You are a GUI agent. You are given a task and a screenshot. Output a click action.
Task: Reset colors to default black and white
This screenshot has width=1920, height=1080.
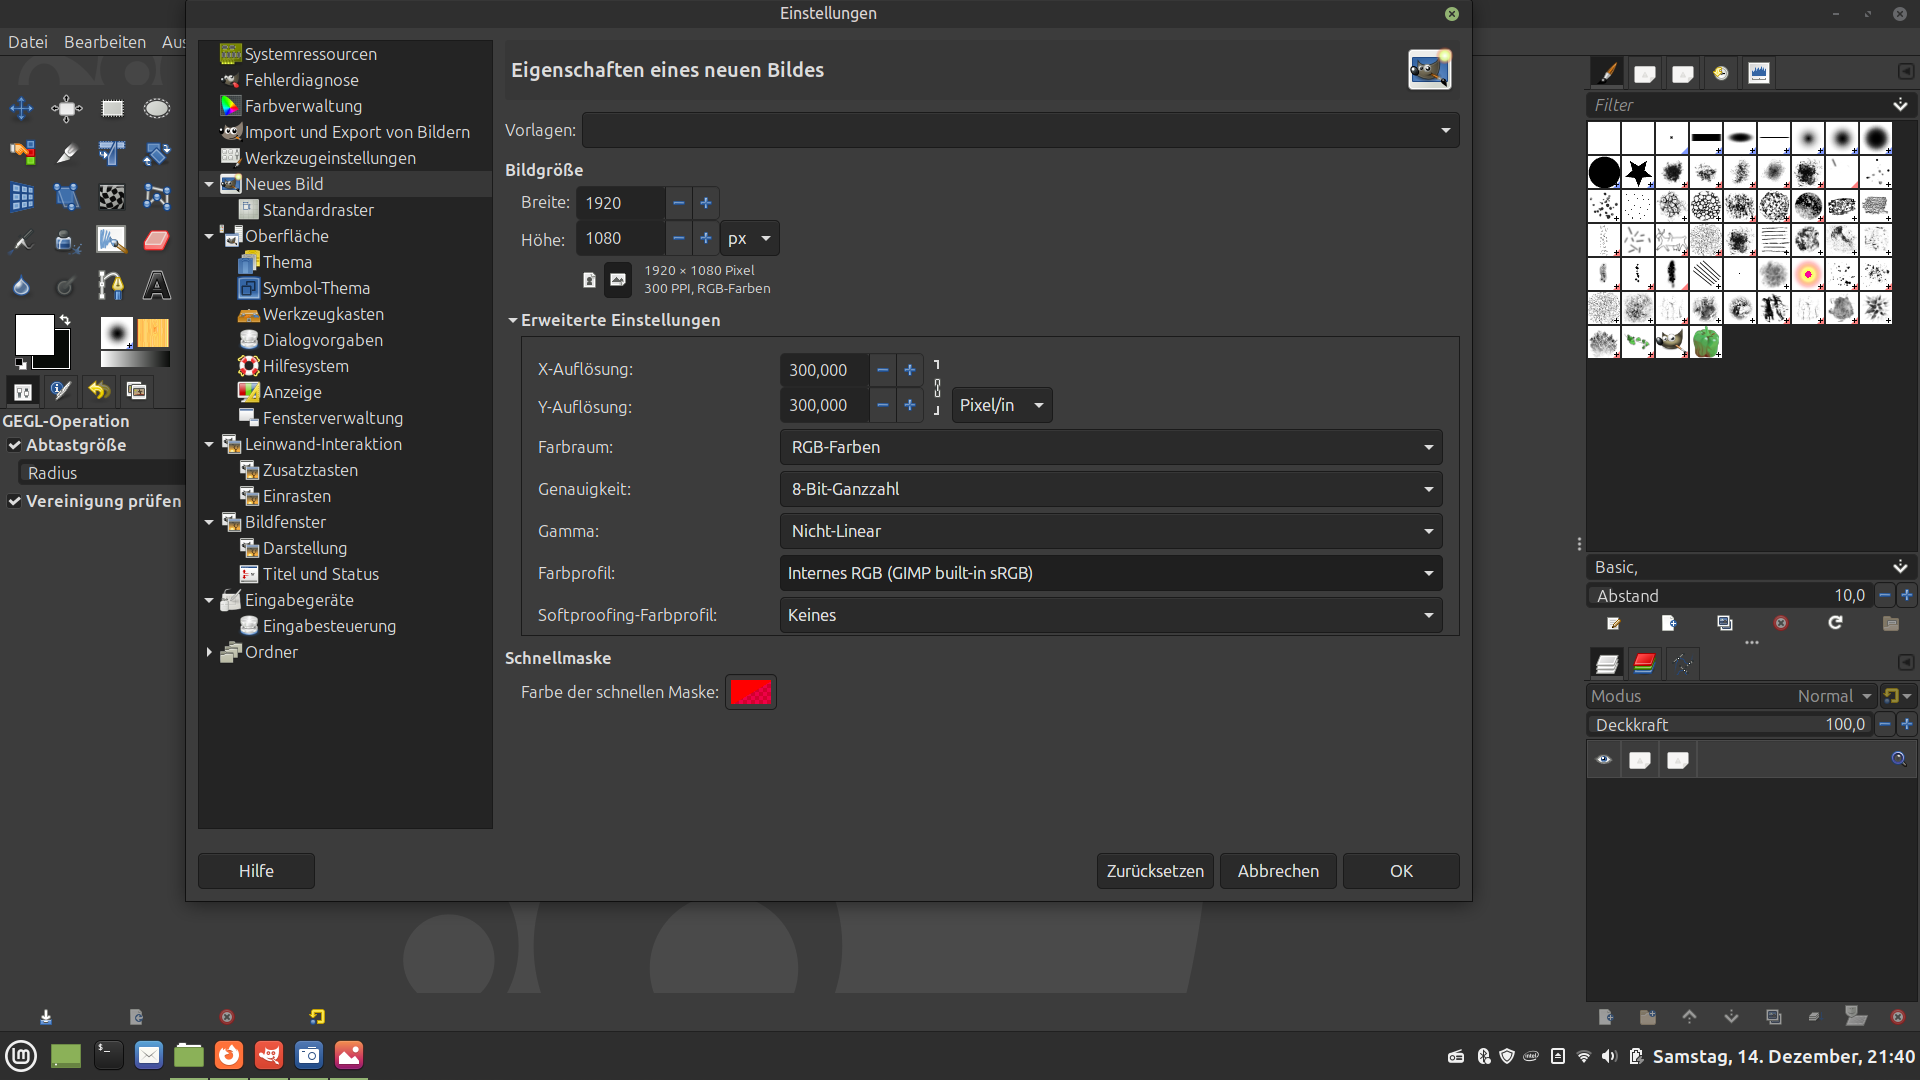pos(20,364)
